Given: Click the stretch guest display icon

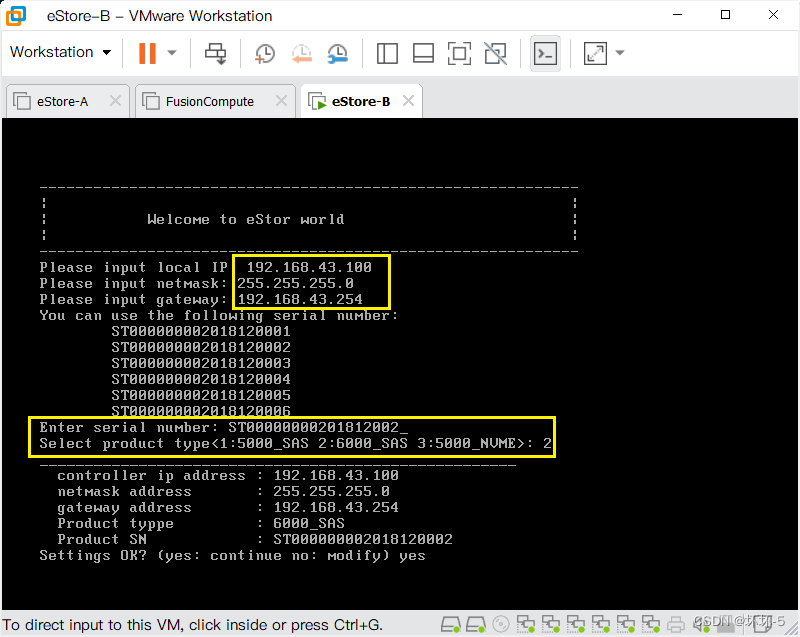Looking at the screenshot, I should (595, 53).
